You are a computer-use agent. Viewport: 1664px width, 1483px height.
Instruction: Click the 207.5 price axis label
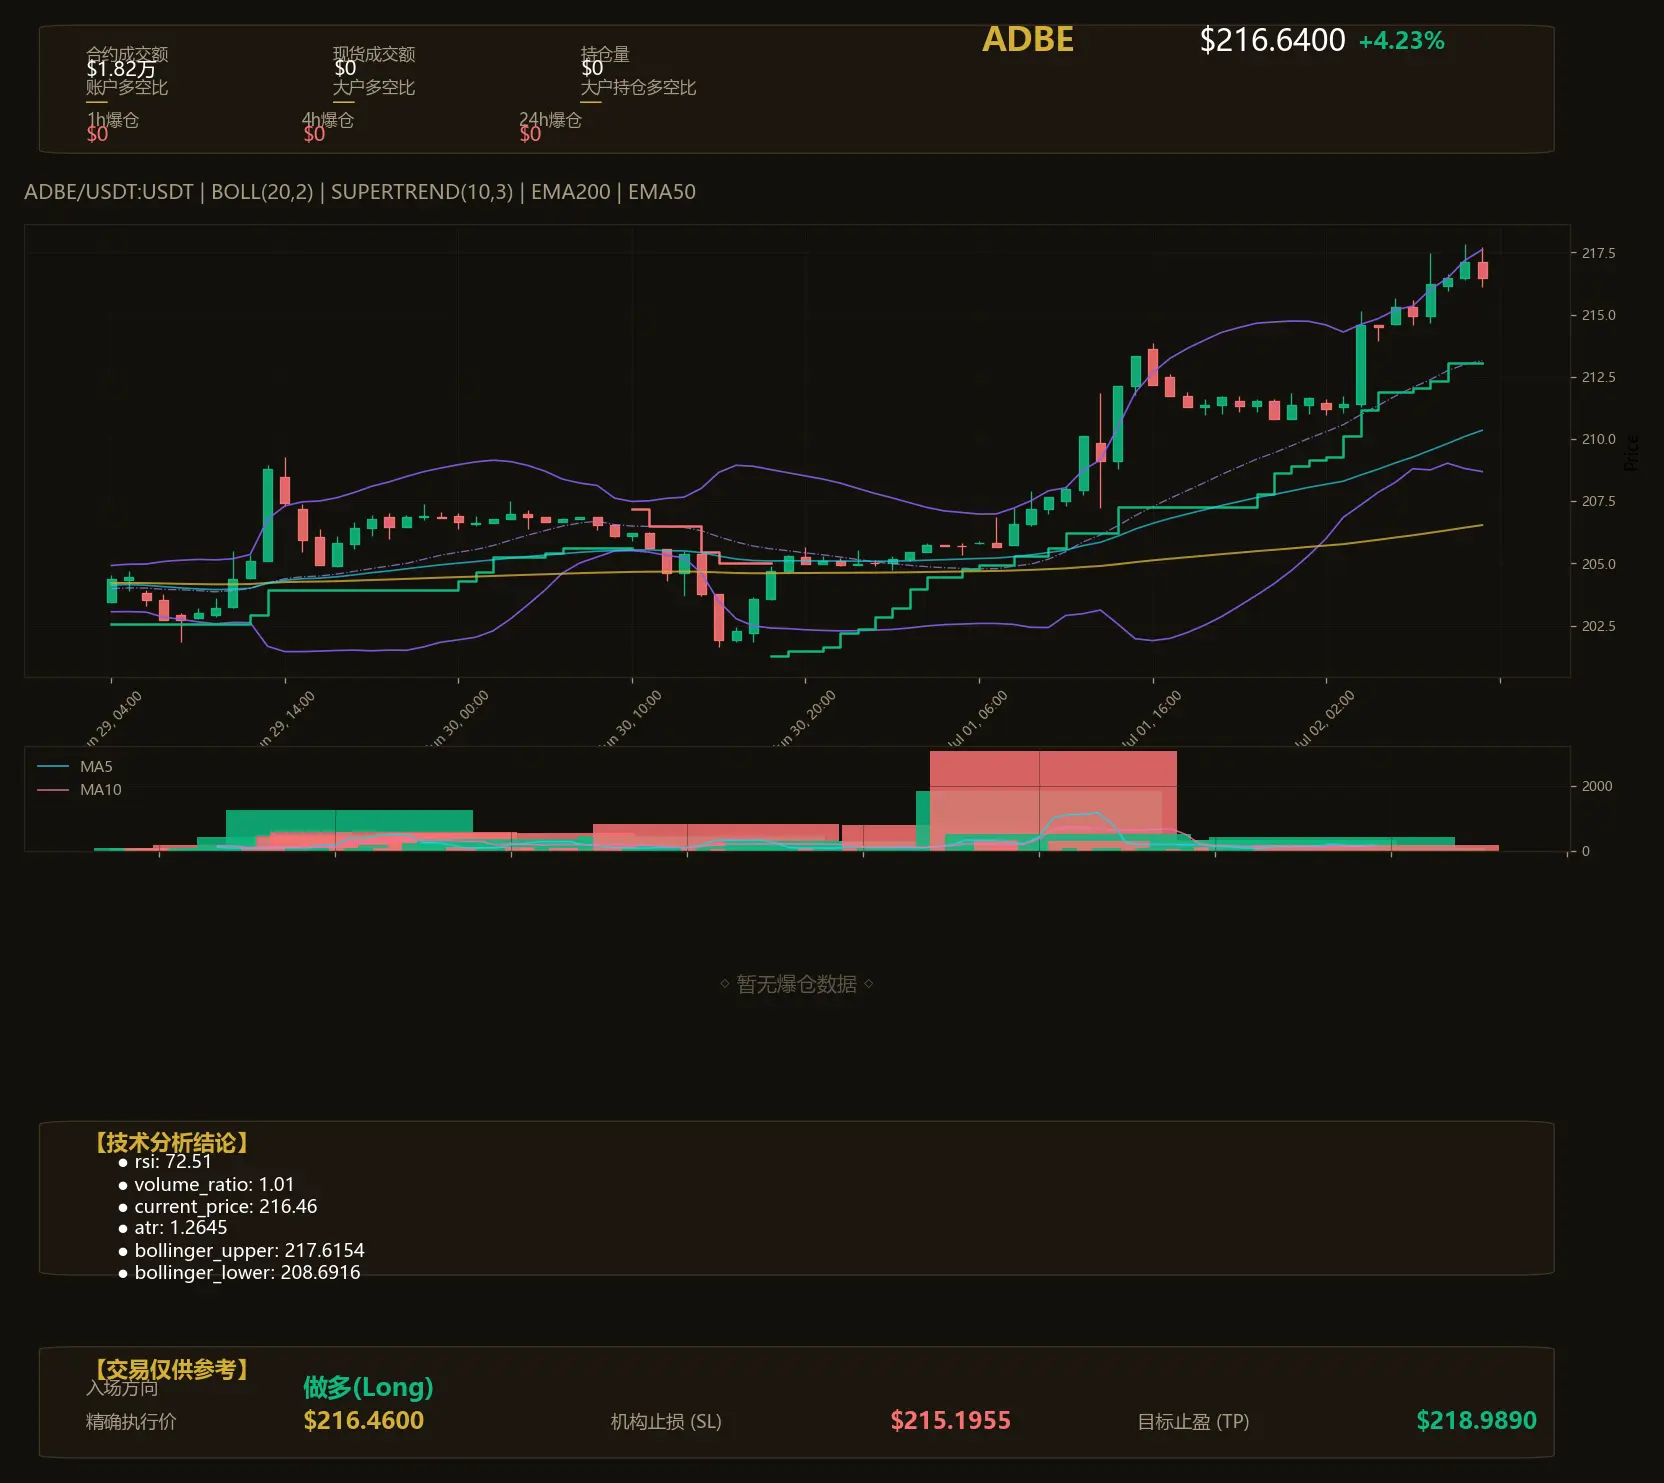coord(1598,501)
